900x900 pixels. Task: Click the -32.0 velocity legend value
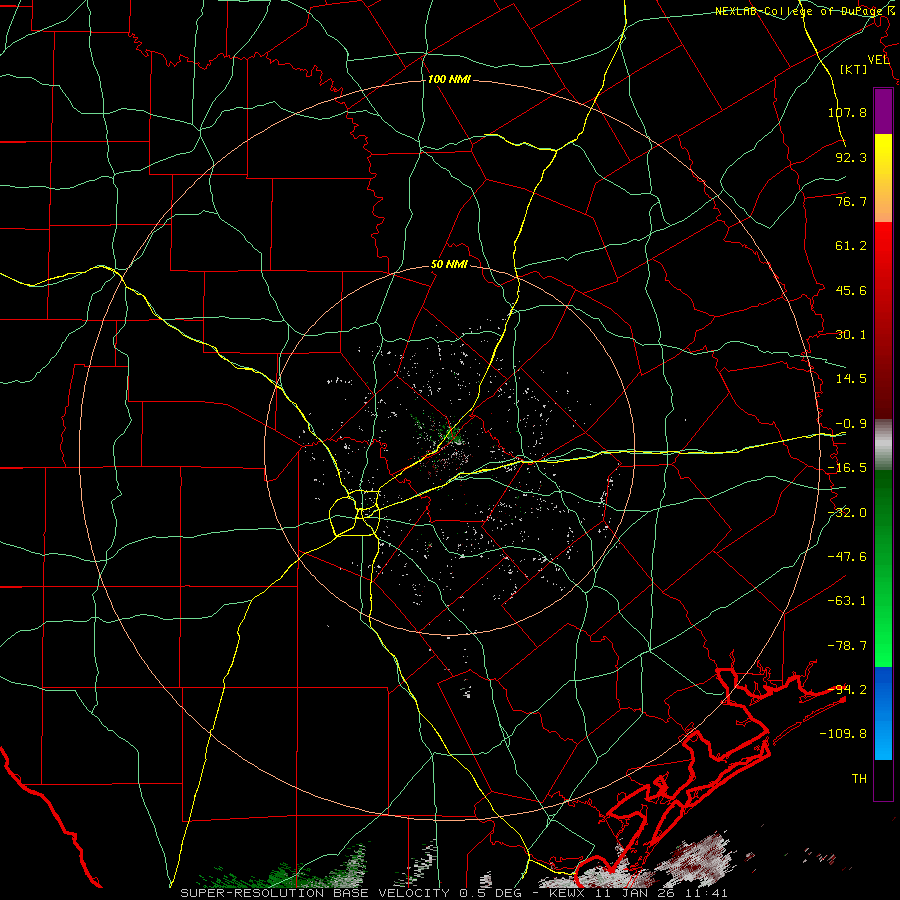pos(847,513)
